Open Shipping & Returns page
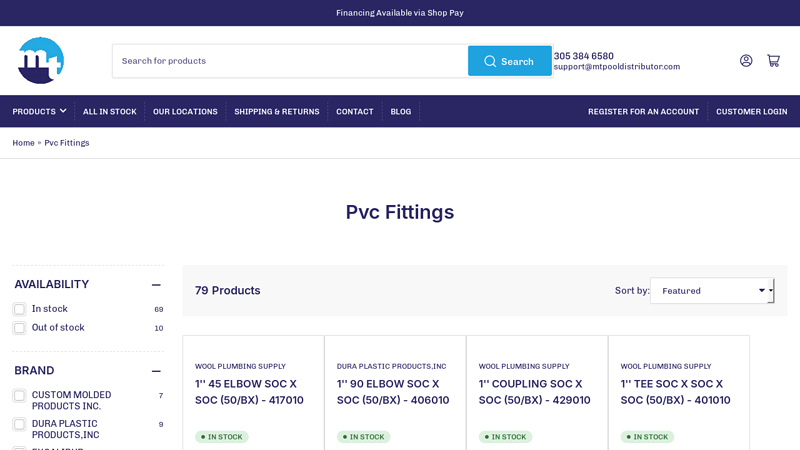800x450 pixels. pyautogui.click(x=276, y=112)
